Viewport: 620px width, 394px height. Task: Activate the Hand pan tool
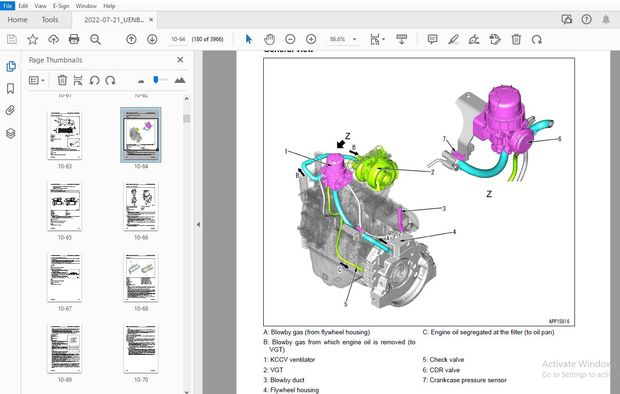coord(269,39)
